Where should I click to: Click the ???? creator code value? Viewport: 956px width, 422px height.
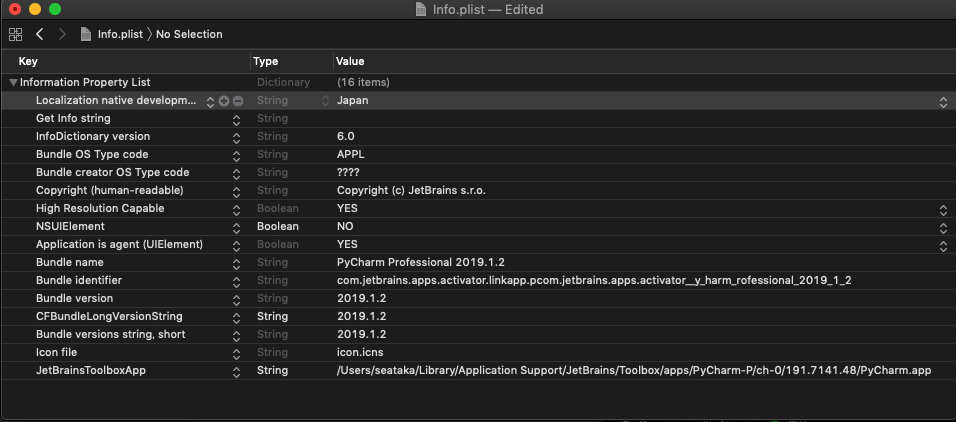click(348, 173)
